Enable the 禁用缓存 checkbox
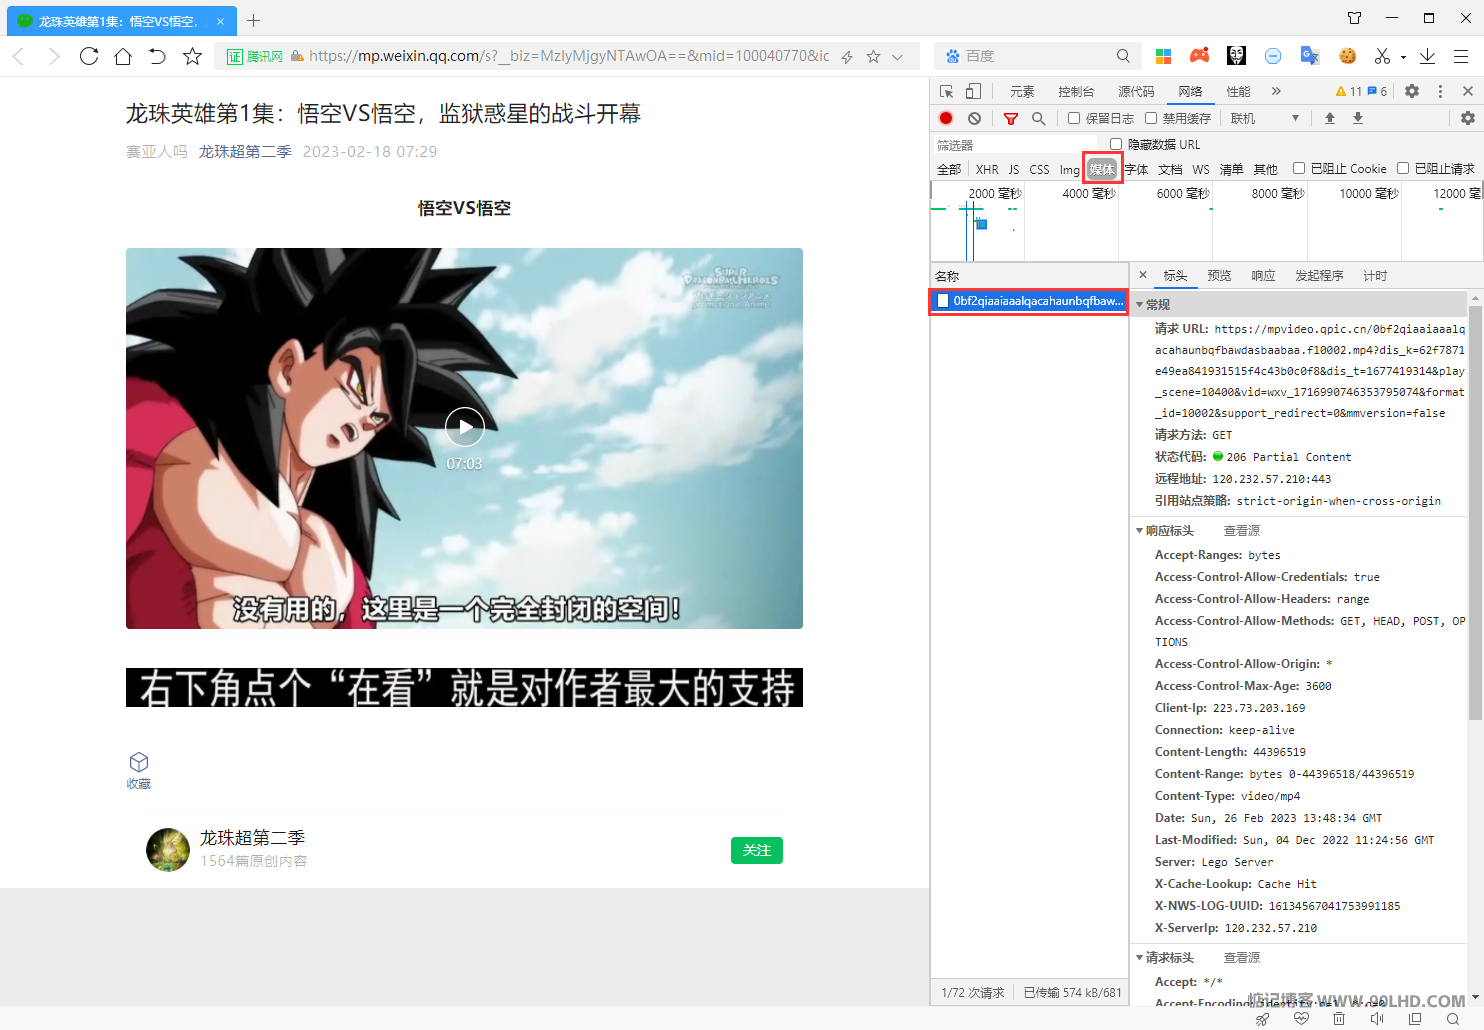The image size is (1484, 1030). click(1151, 118)
